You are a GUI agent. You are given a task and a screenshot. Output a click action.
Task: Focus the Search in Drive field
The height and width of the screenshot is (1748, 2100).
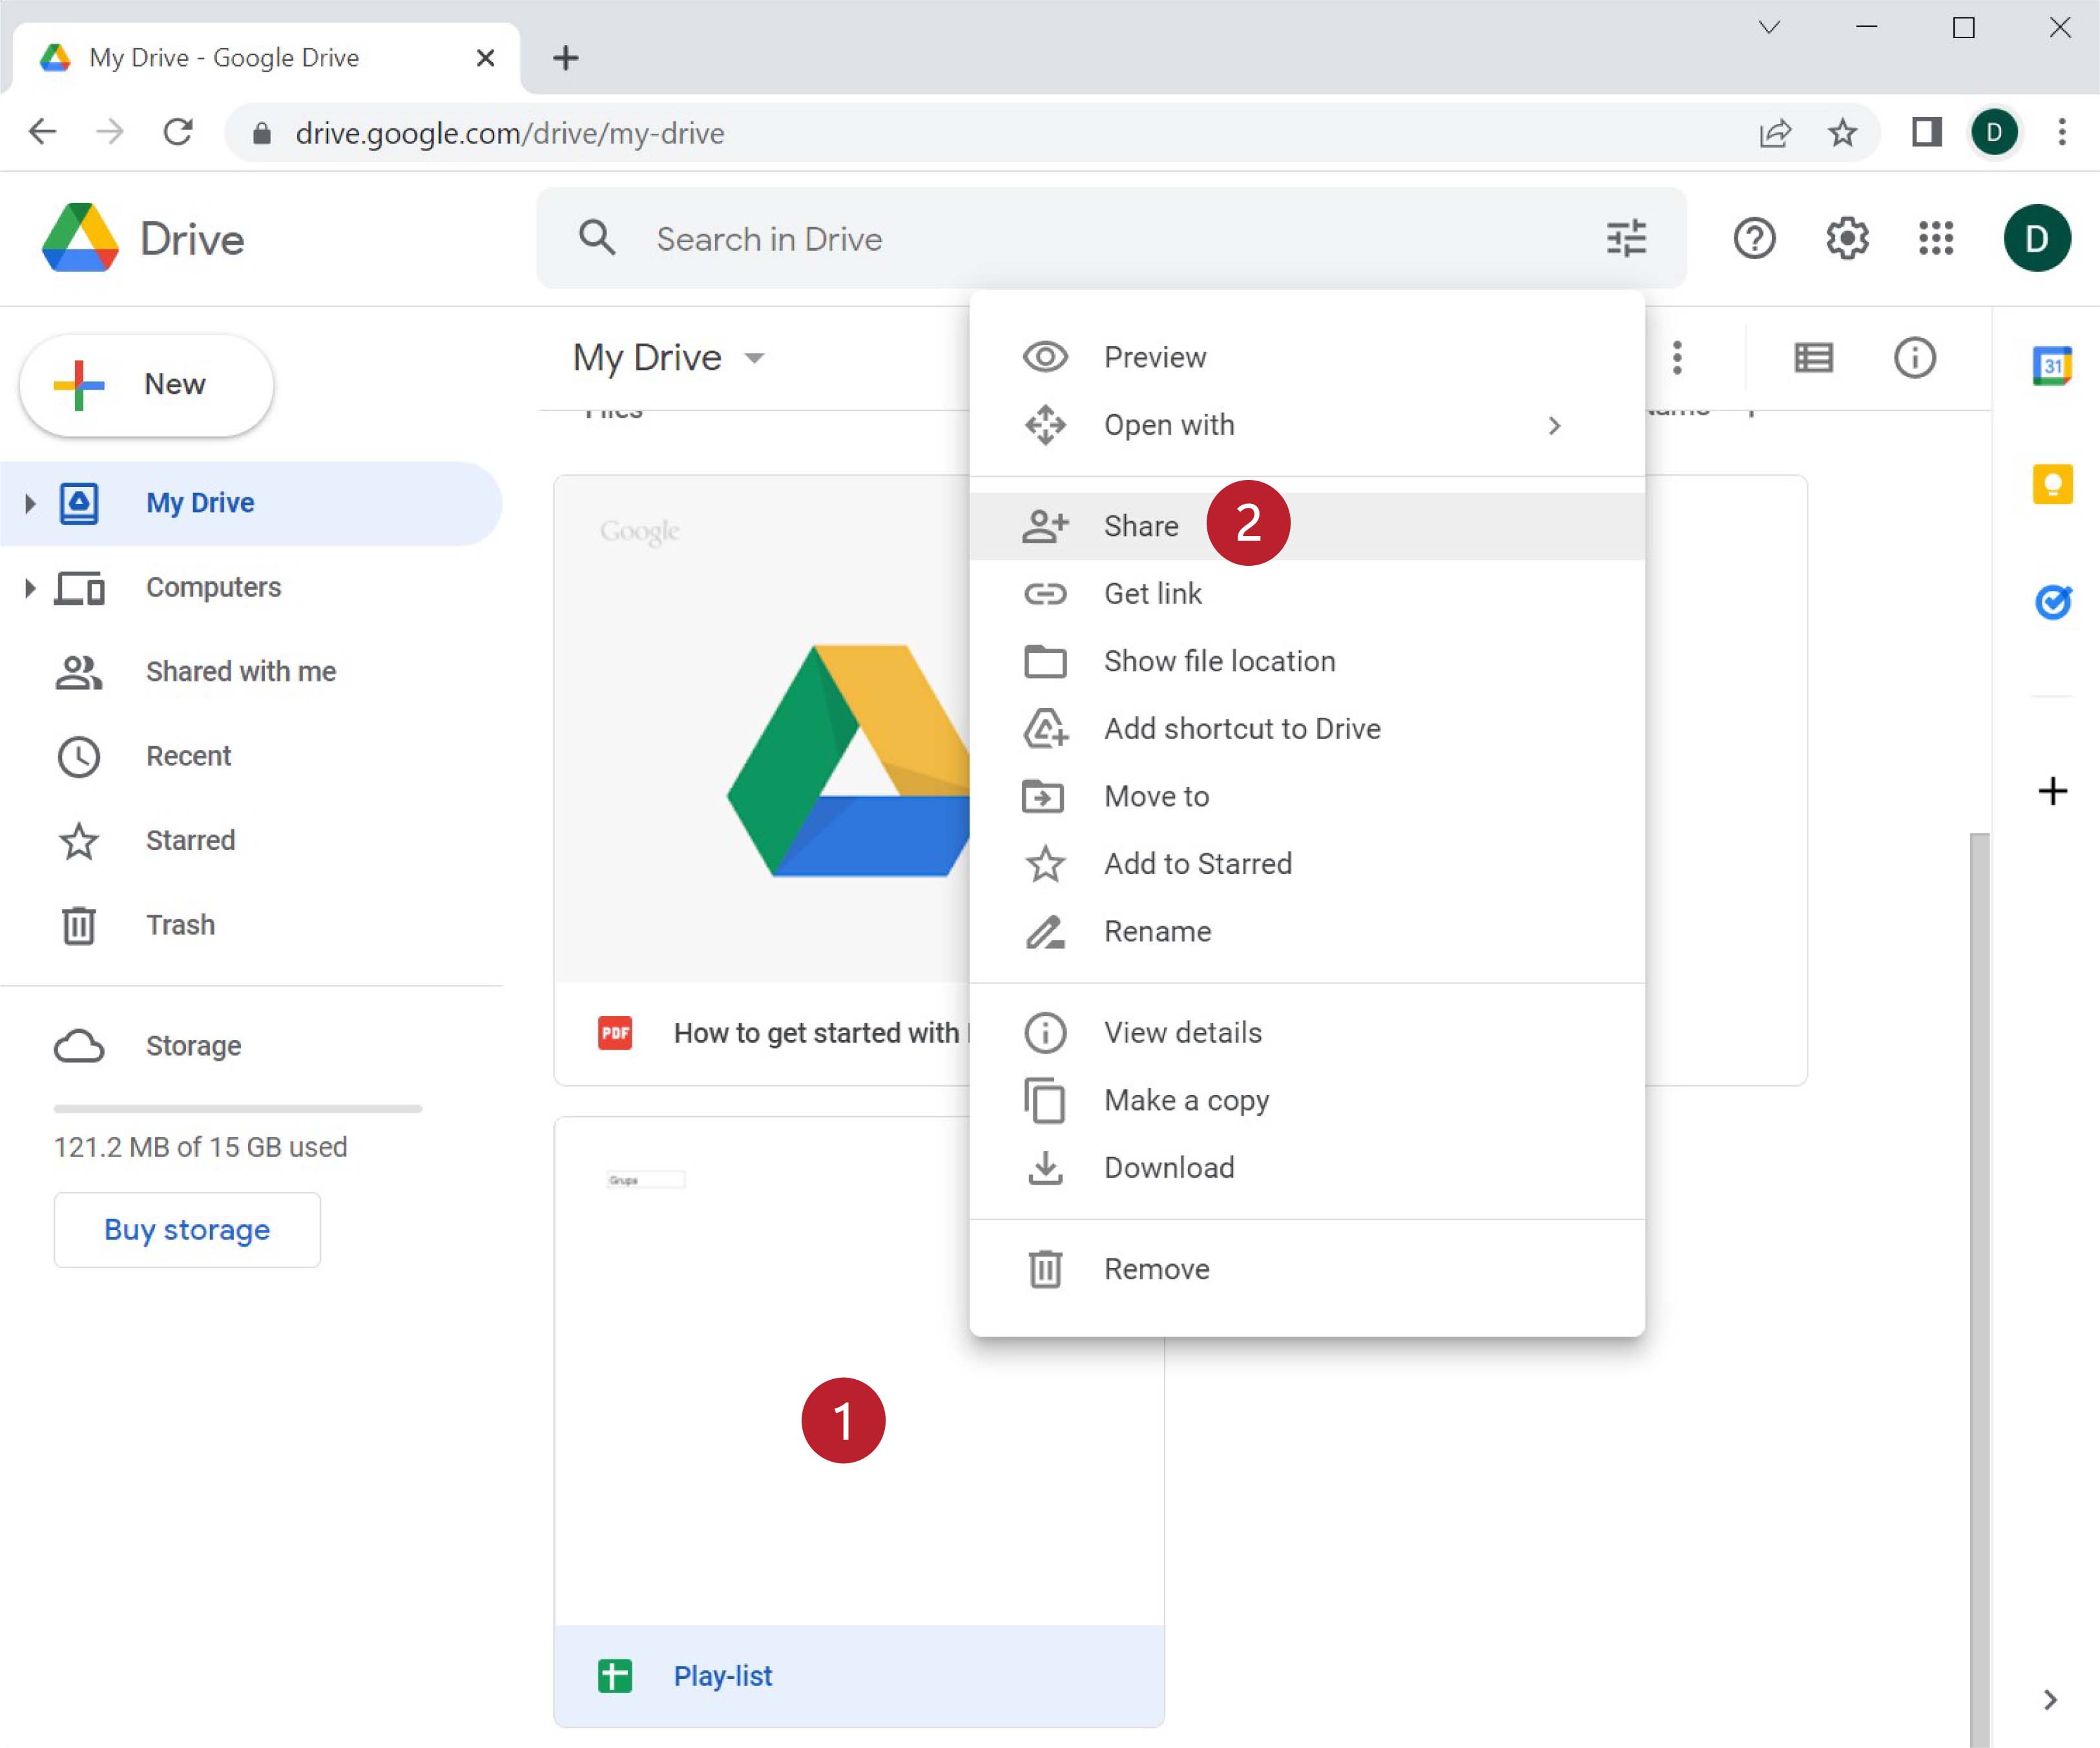pos(1100,238)
